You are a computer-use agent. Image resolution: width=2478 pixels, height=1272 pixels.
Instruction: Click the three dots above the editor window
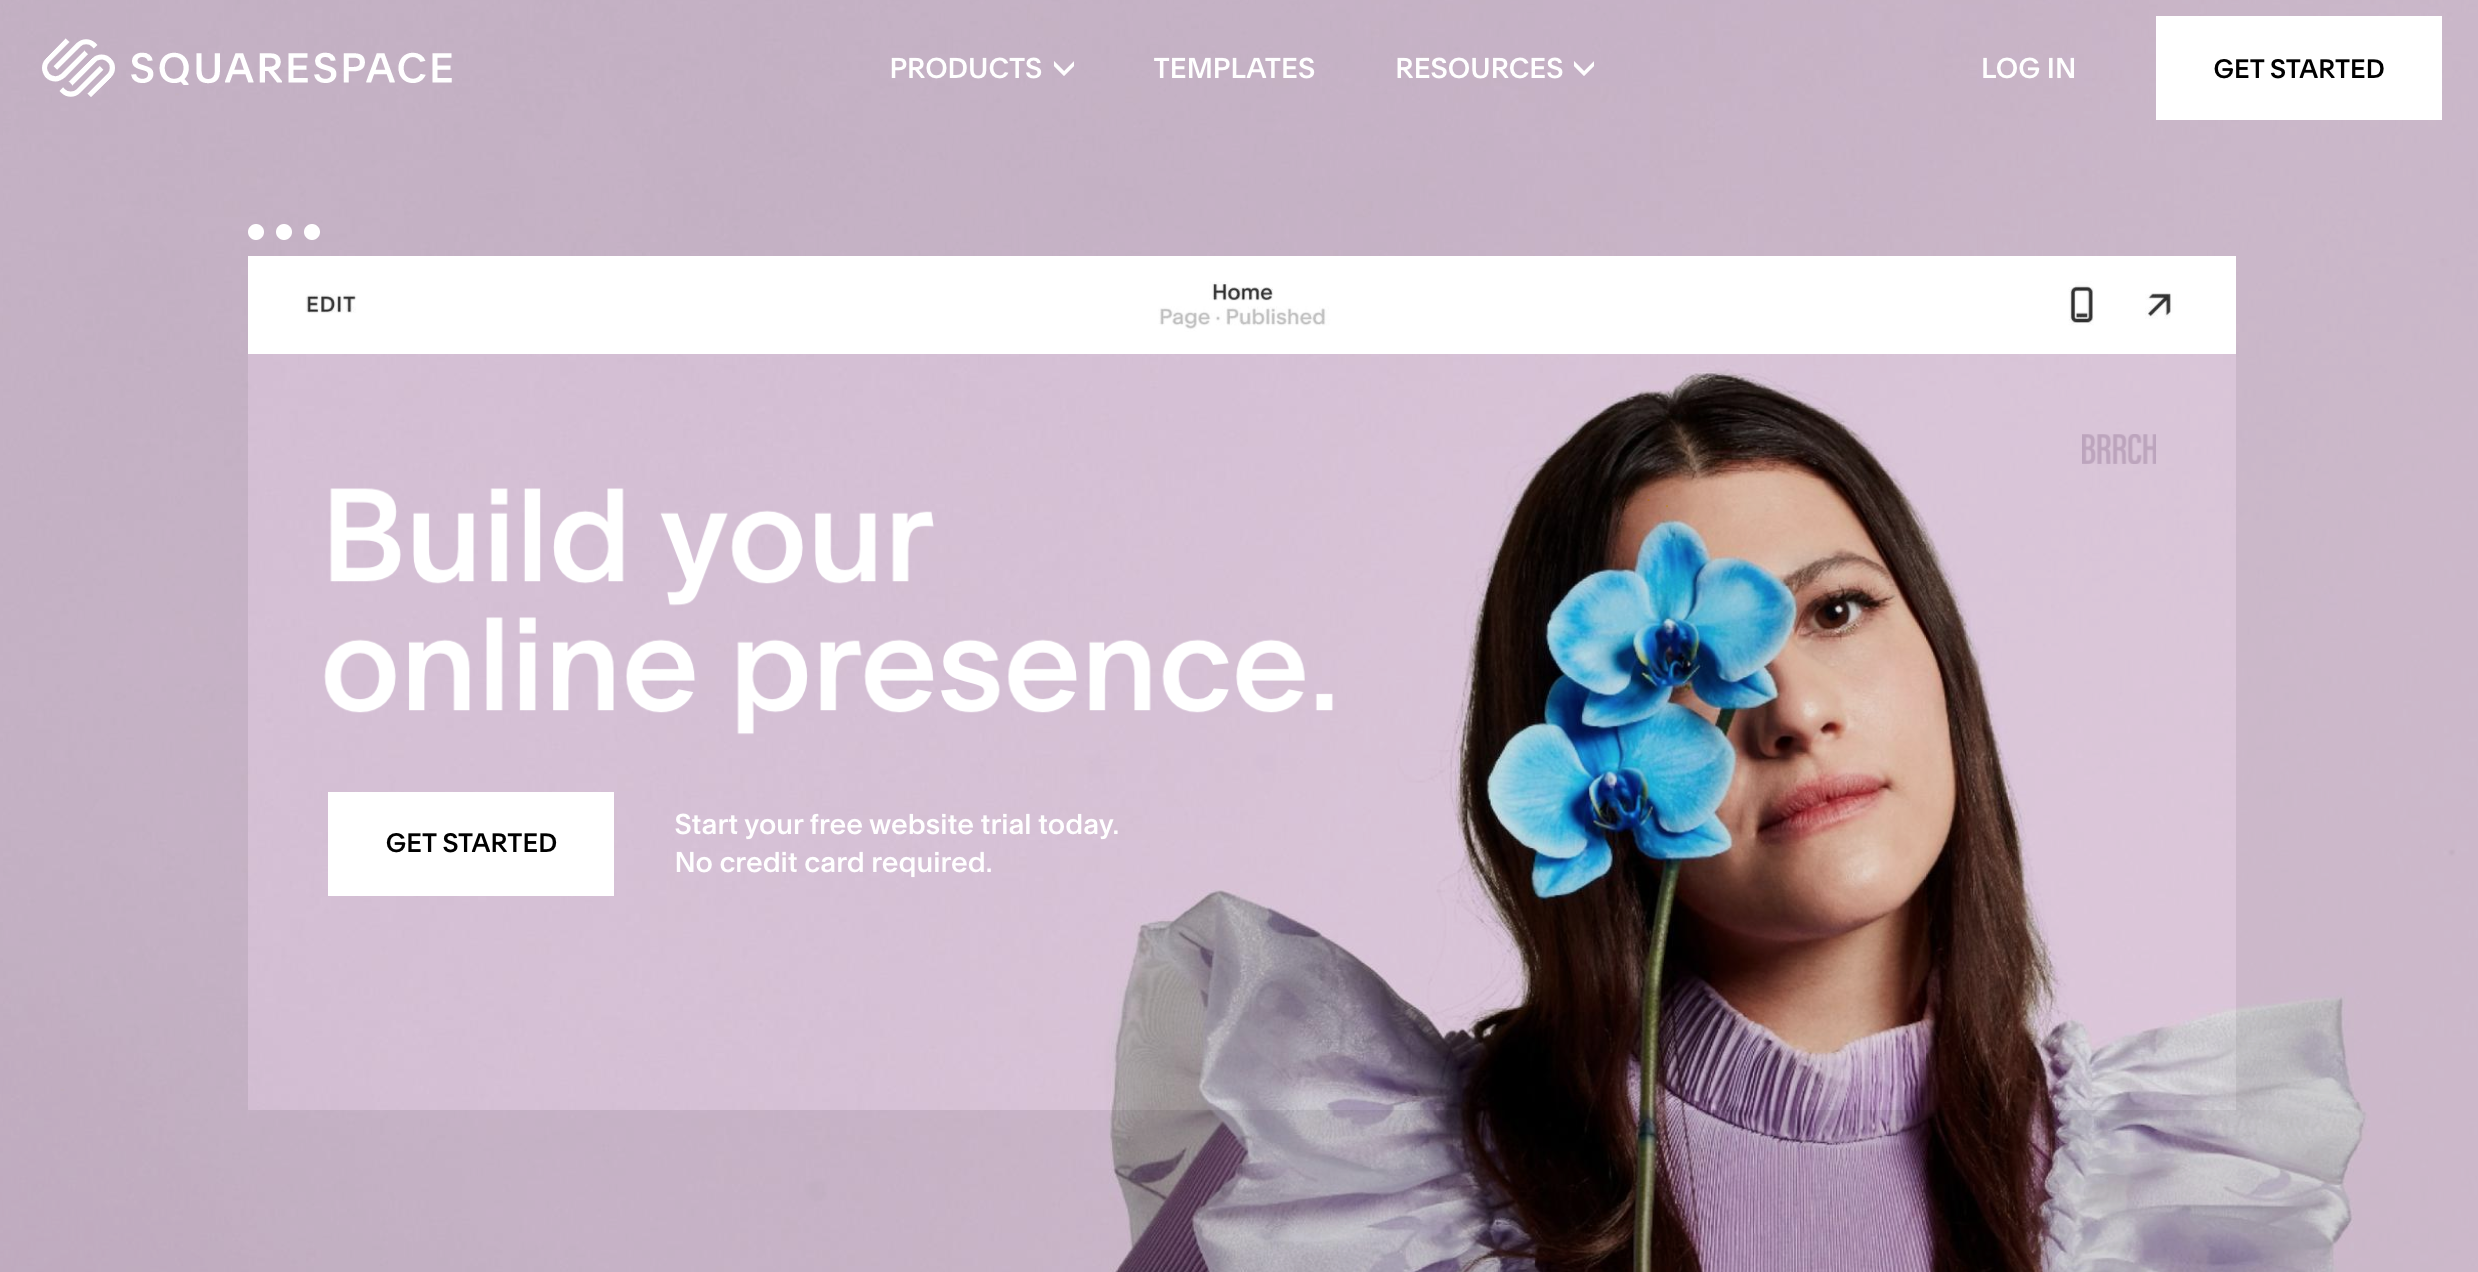click(284, 232)
